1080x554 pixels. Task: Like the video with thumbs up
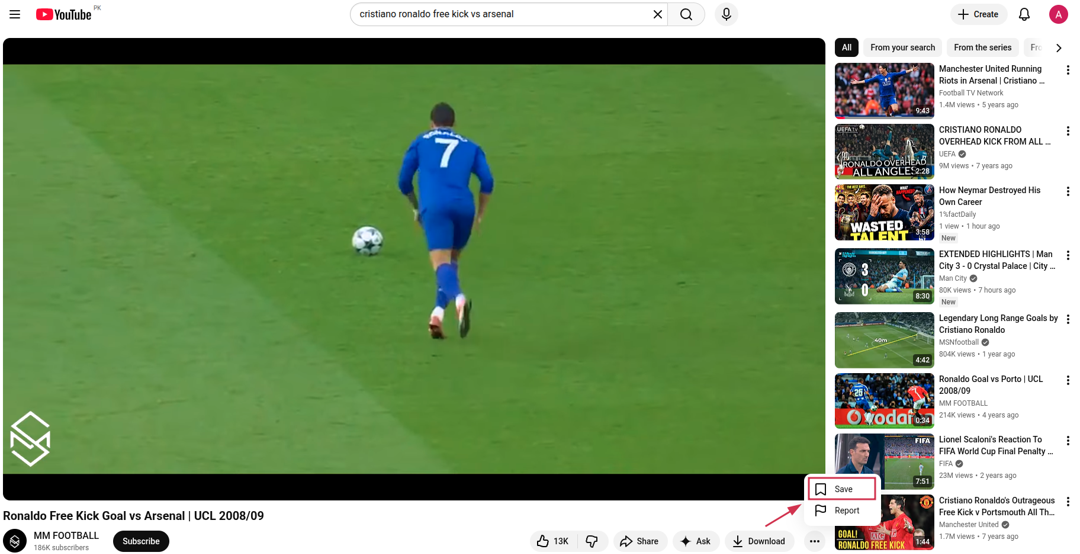[554, 542]
